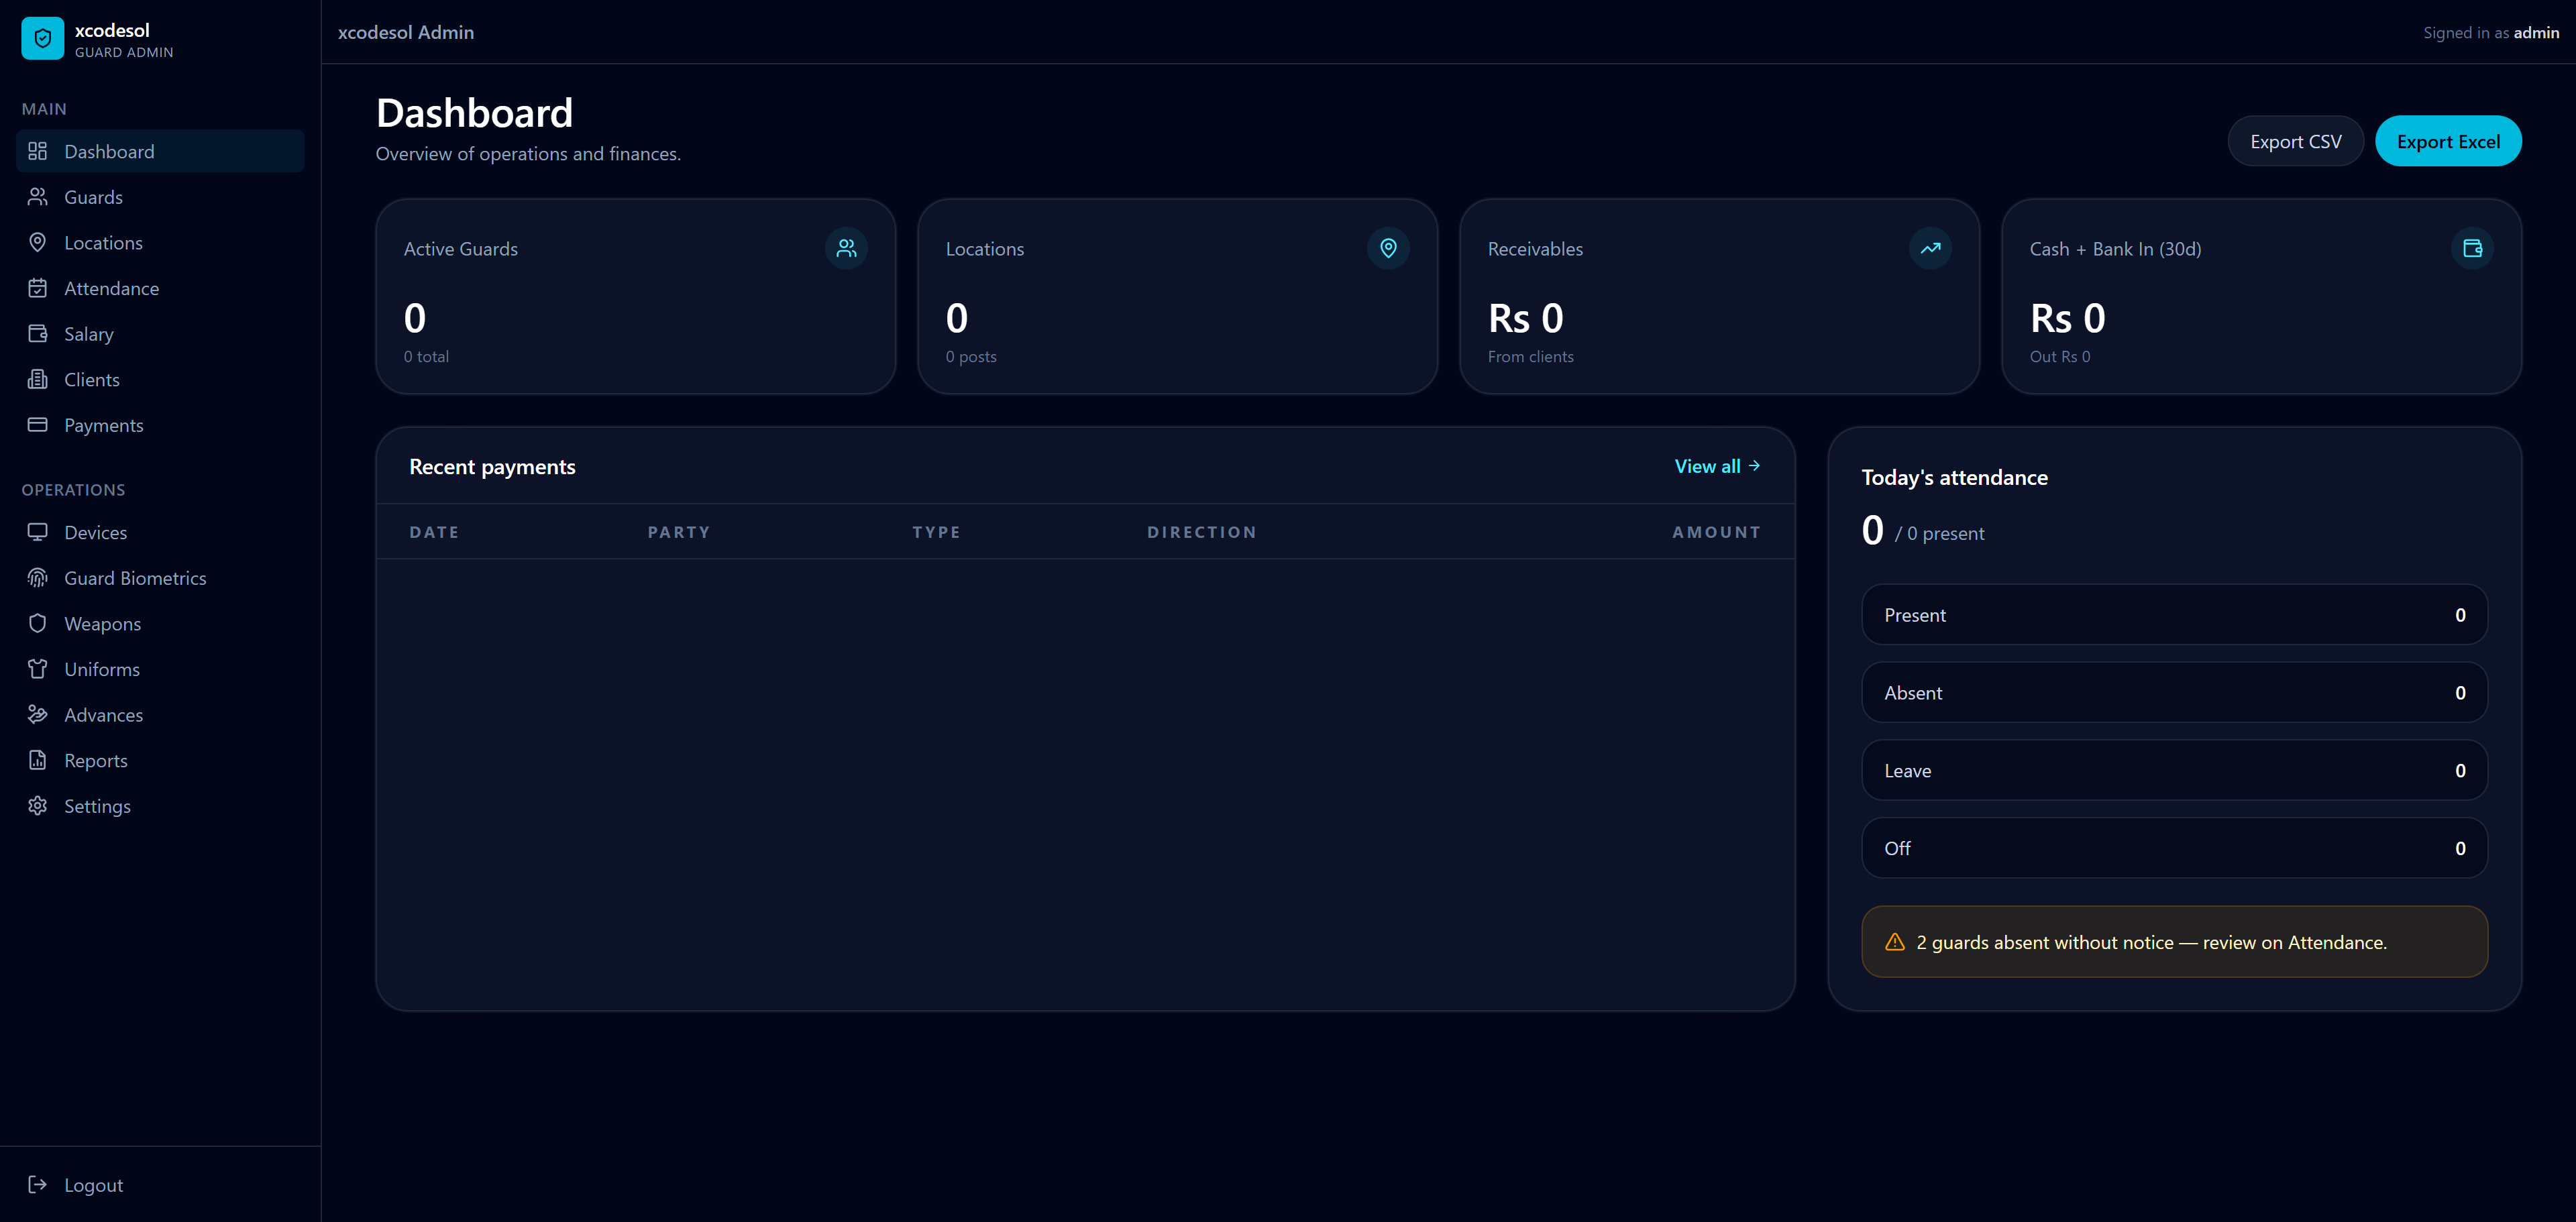Click the Devices monitor icon in sidebar
Image resolution: width=2576 pixels, height=1222 pixels.
click(38, 532)
